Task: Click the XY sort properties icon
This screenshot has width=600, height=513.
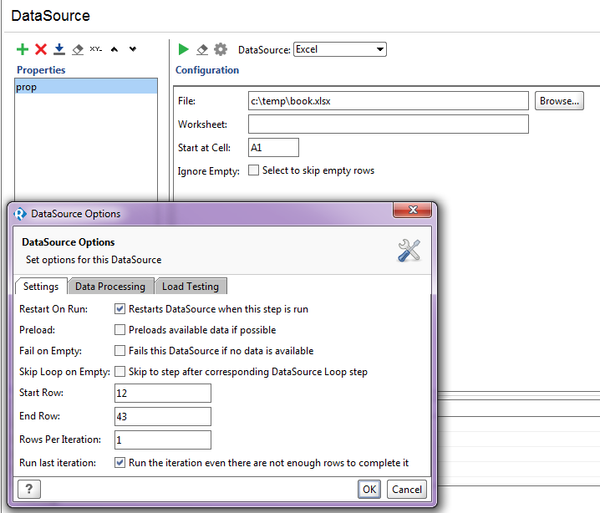Action: [x=96, y=49]
